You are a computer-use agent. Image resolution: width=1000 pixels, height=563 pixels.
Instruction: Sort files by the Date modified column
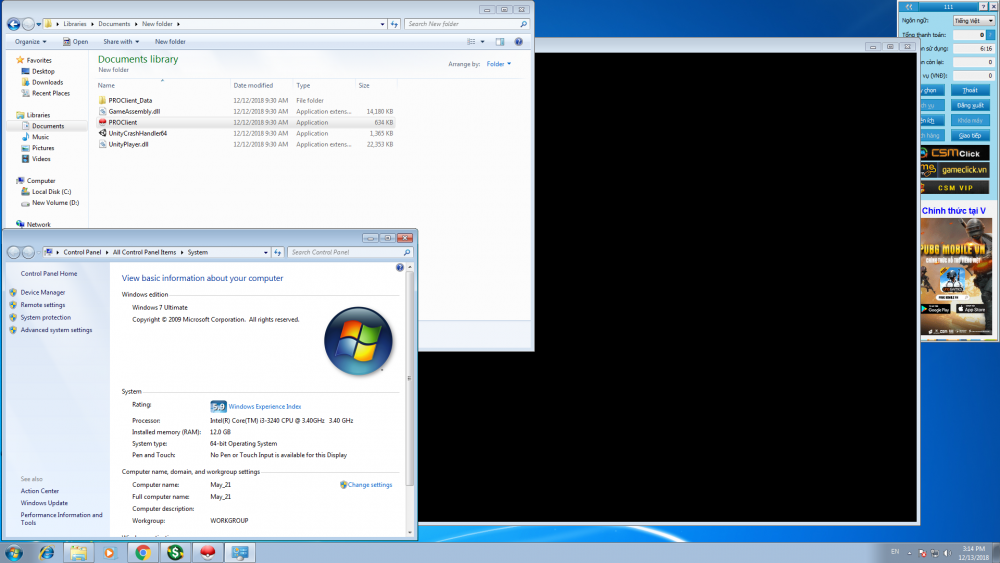pyautogui.click(x=253, y=85)
